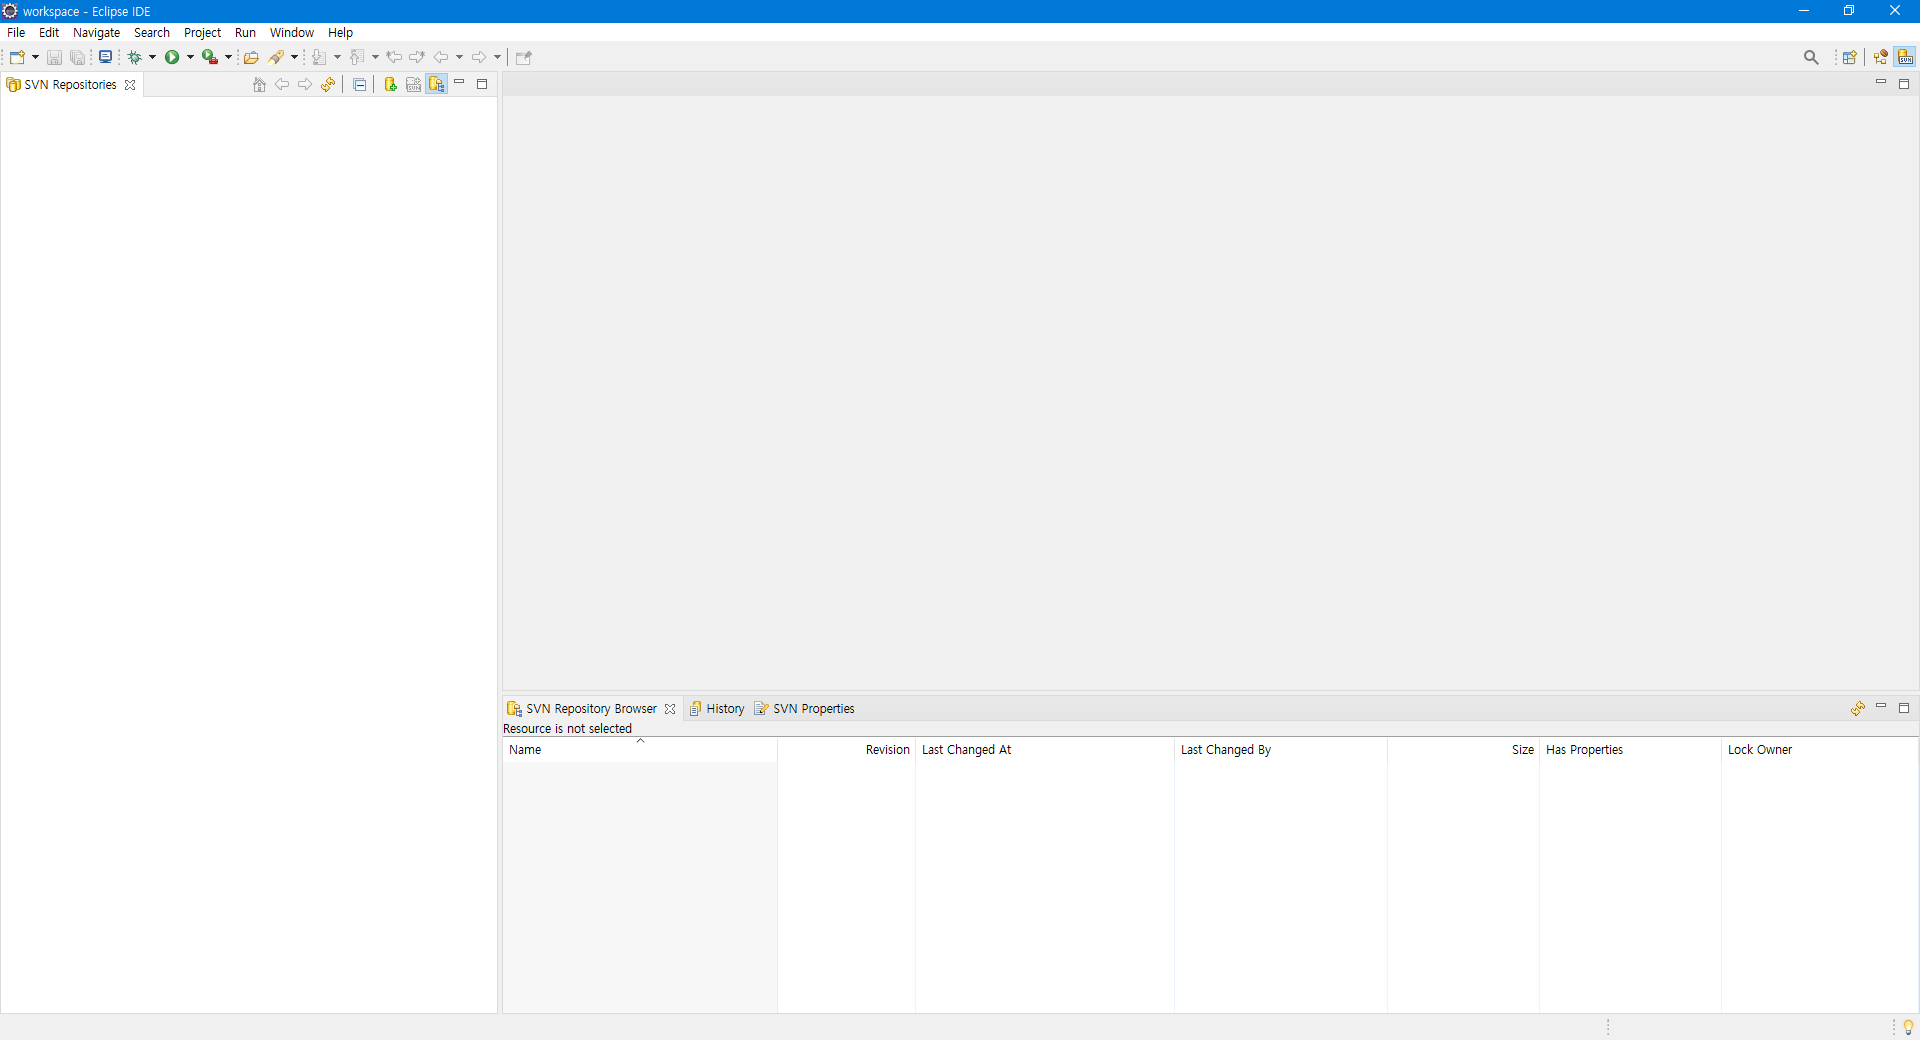
Task: Click the main toolbar Forward arrow
Action: 479,57
